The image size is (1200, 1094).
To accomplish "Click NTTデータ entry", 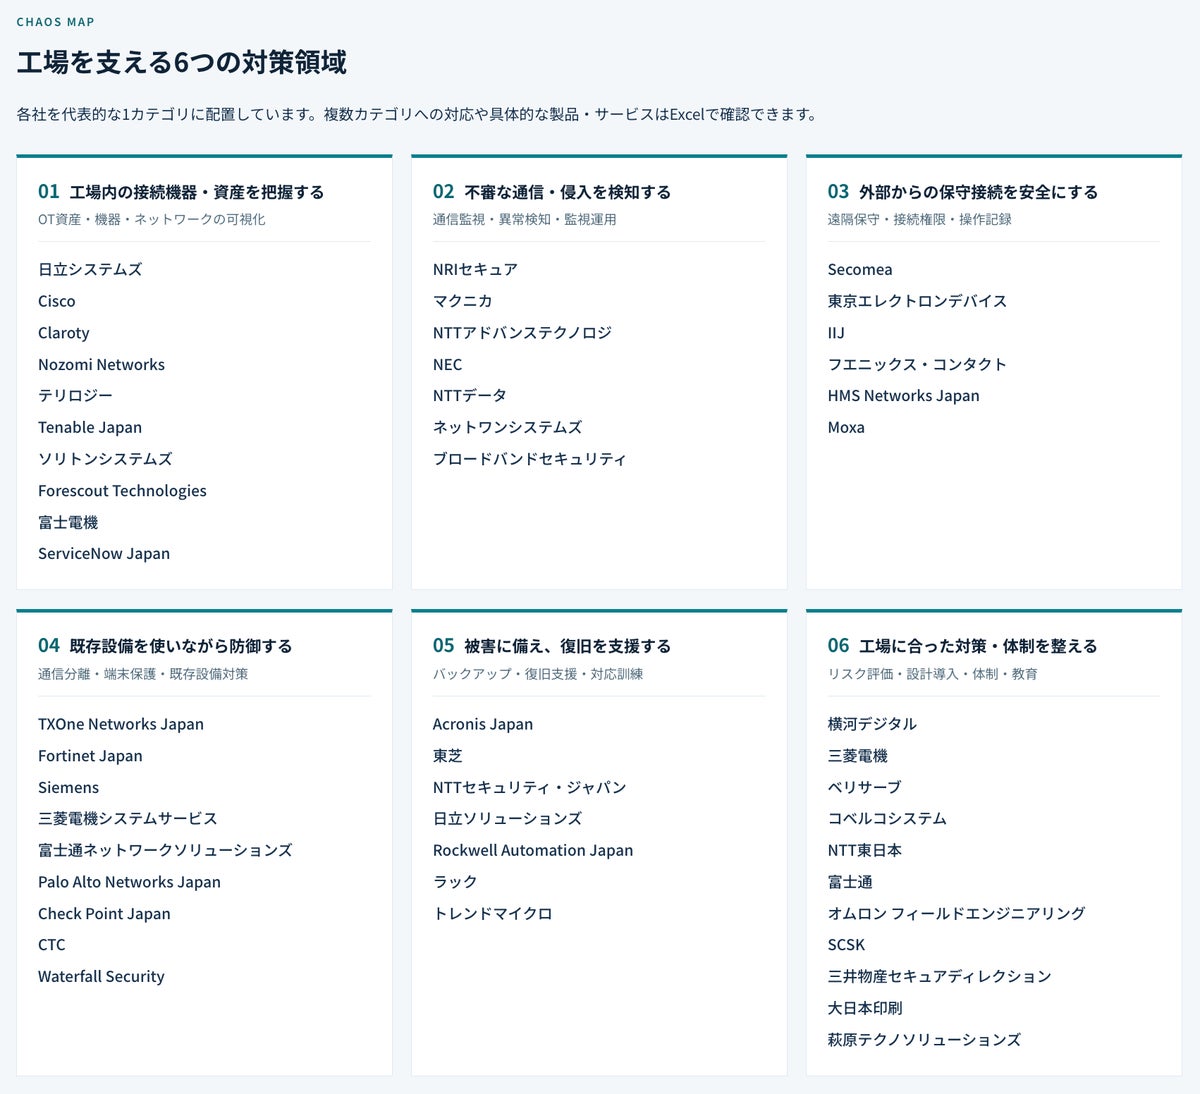I will [x=470, y=396].
